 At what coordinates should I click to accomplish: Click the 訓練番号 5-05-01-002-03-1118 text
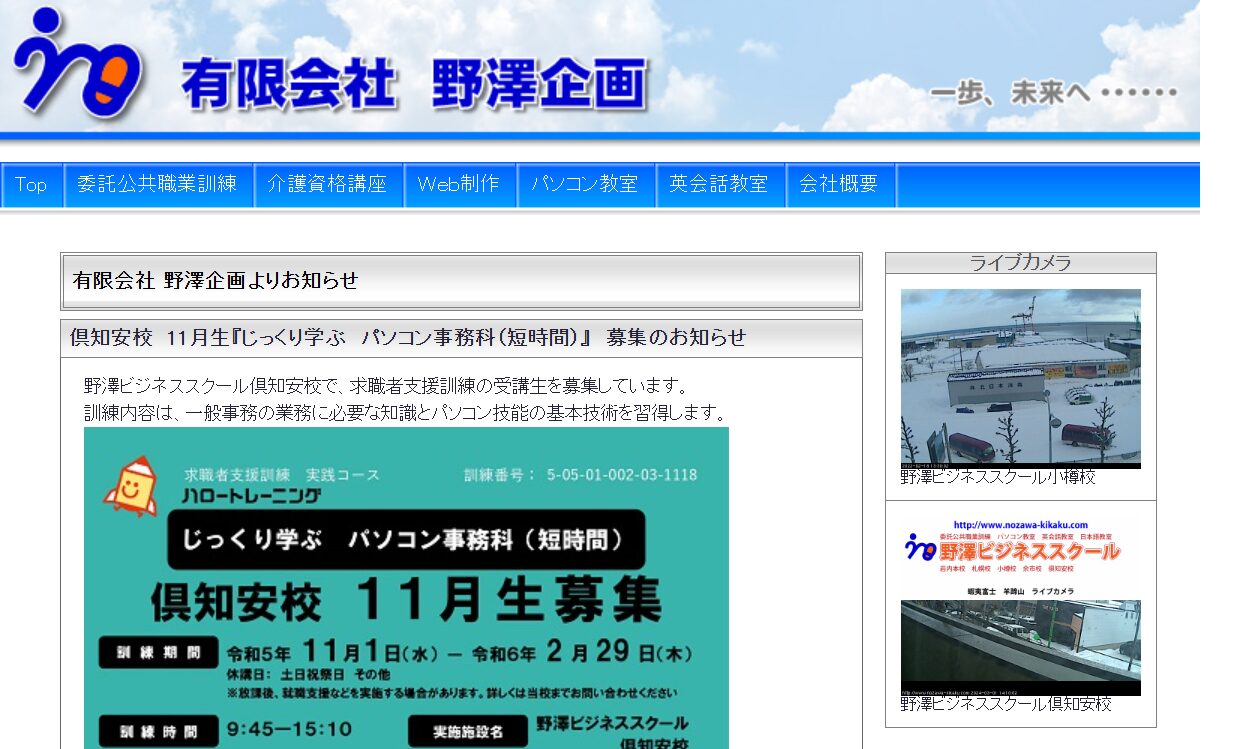581,475
